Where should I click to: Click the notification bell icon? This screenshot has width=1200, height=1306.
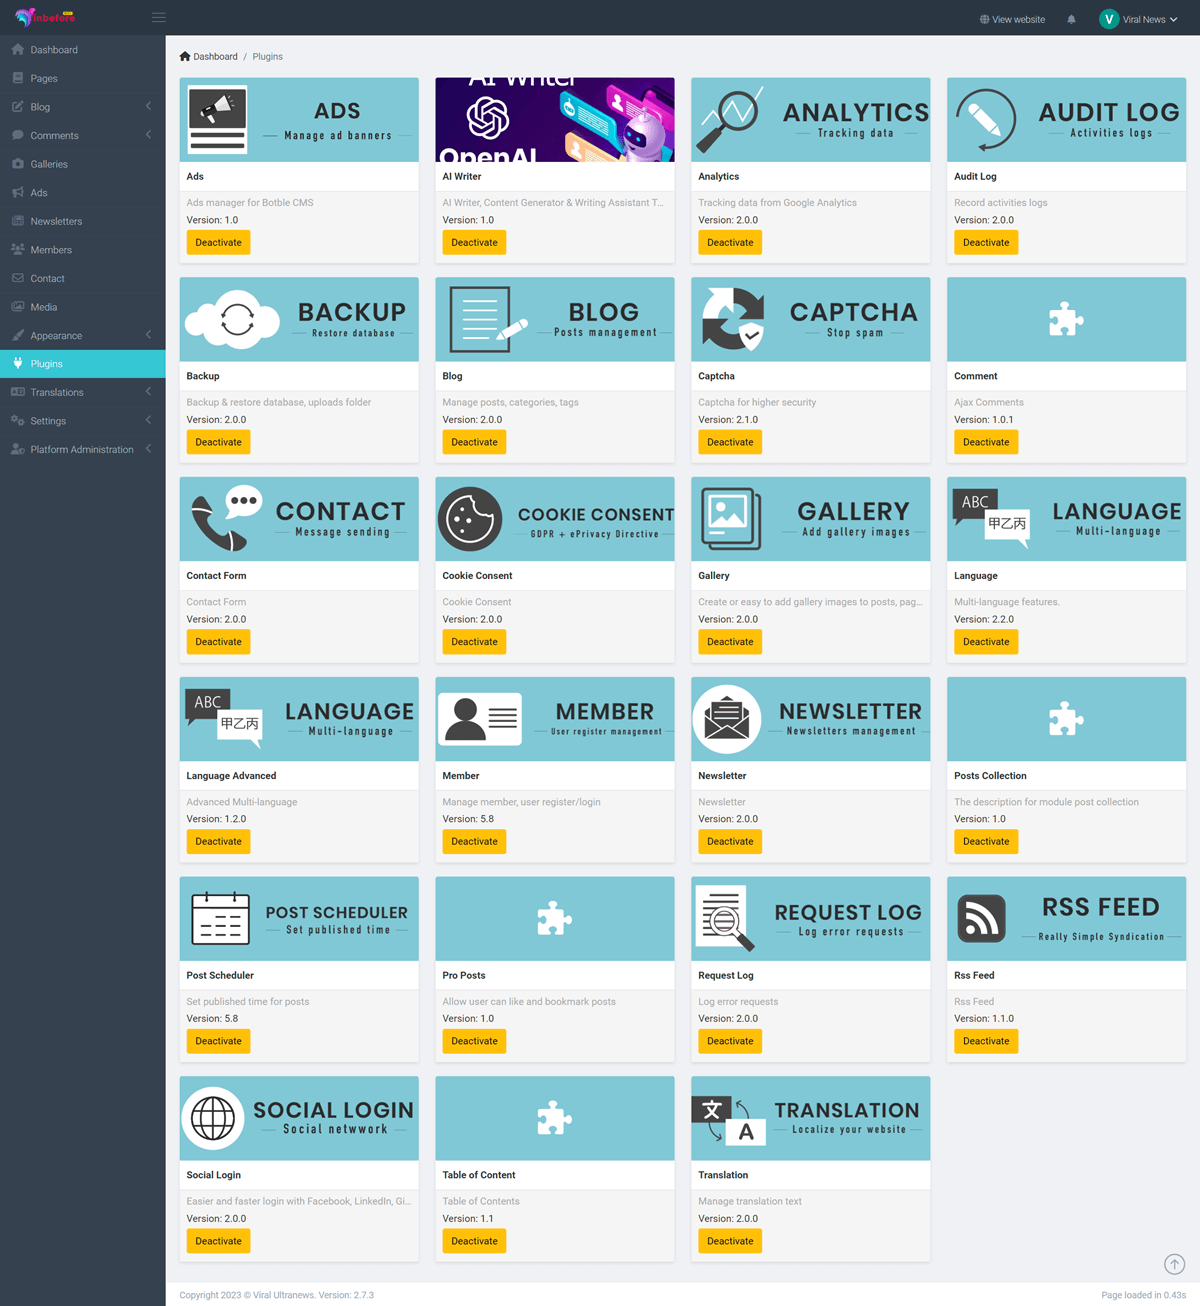[1070, 18]
